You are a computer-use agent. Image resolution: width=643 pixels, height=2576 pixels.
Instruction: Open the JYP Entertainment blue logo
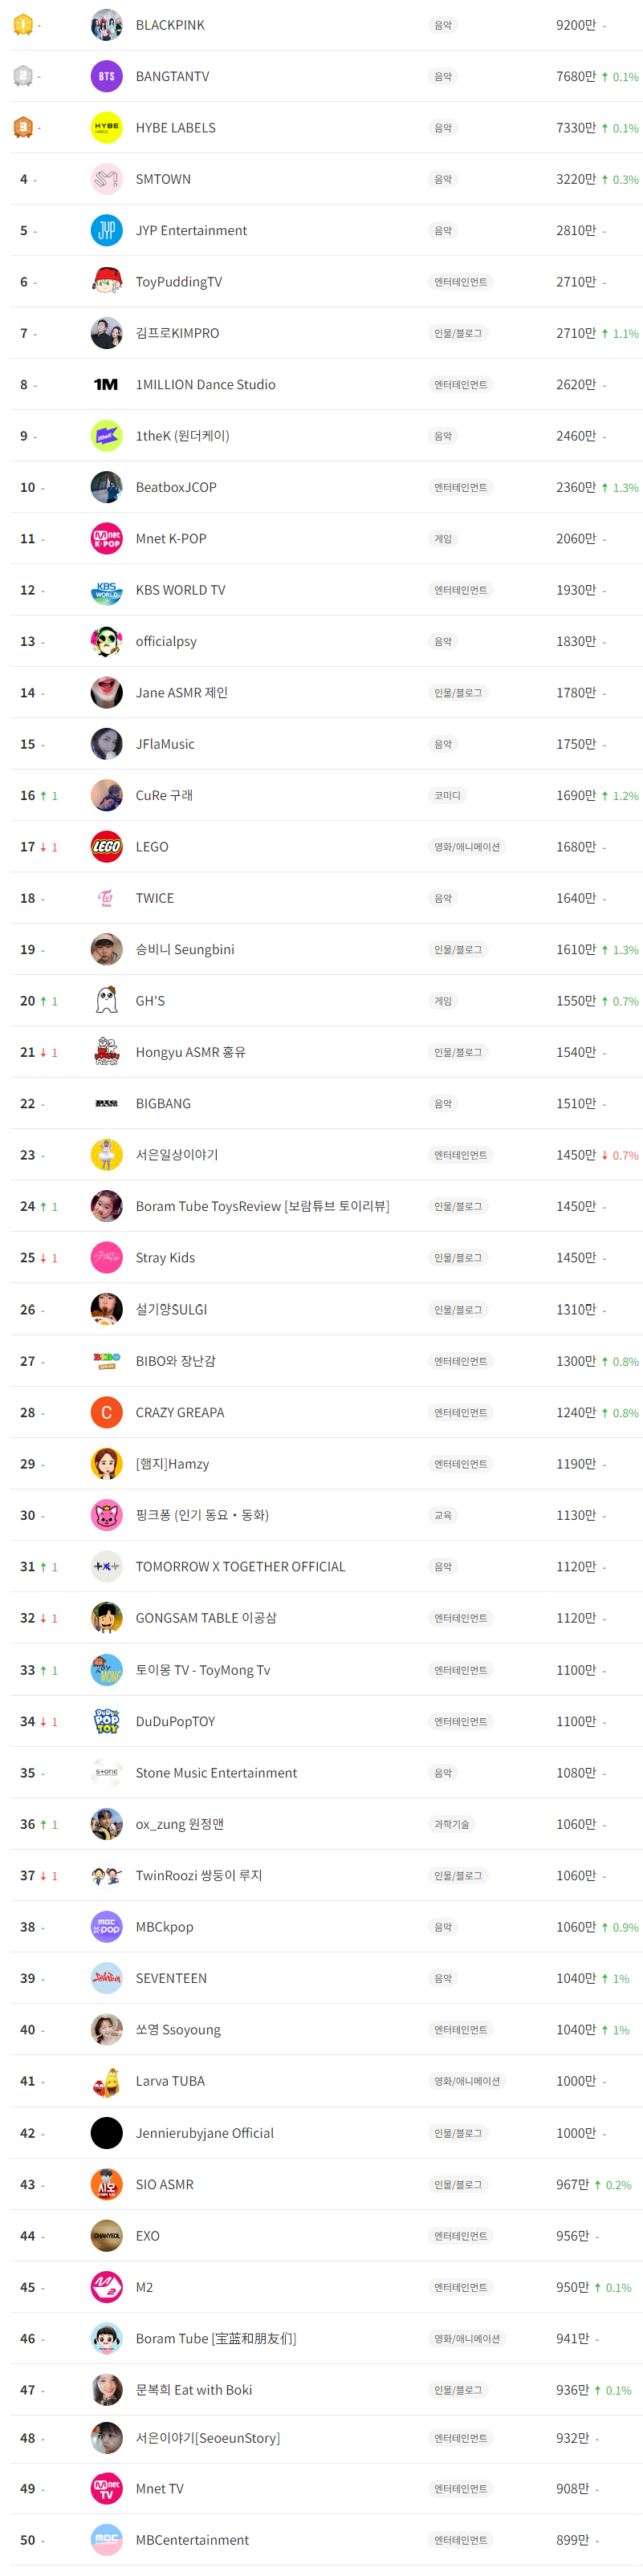pos(106,230)
